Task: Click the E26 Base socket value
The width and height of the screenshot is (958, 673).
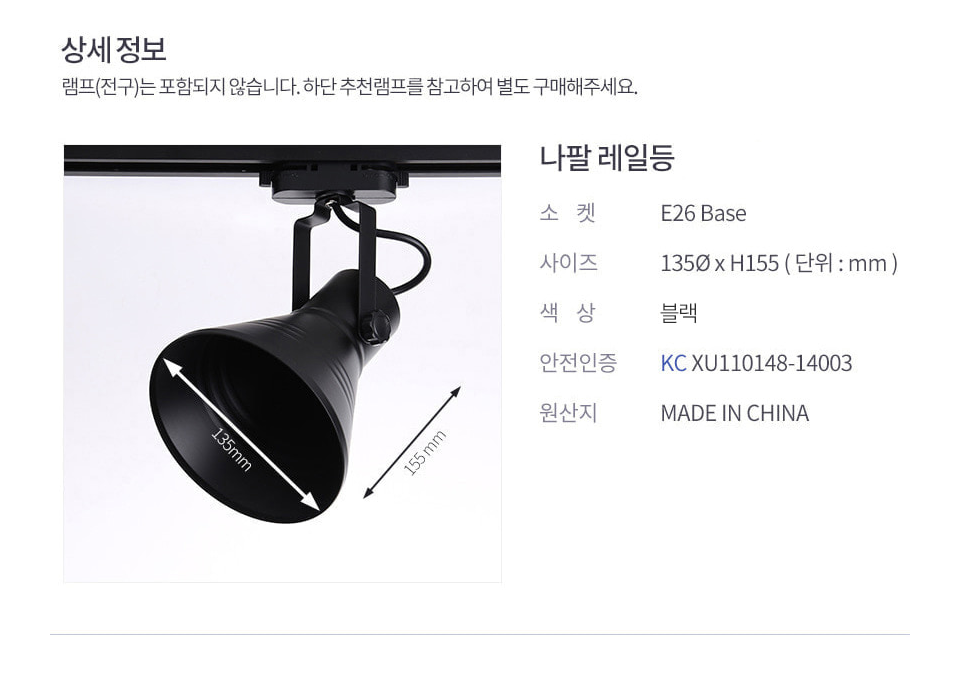Action: click(703, 214)
